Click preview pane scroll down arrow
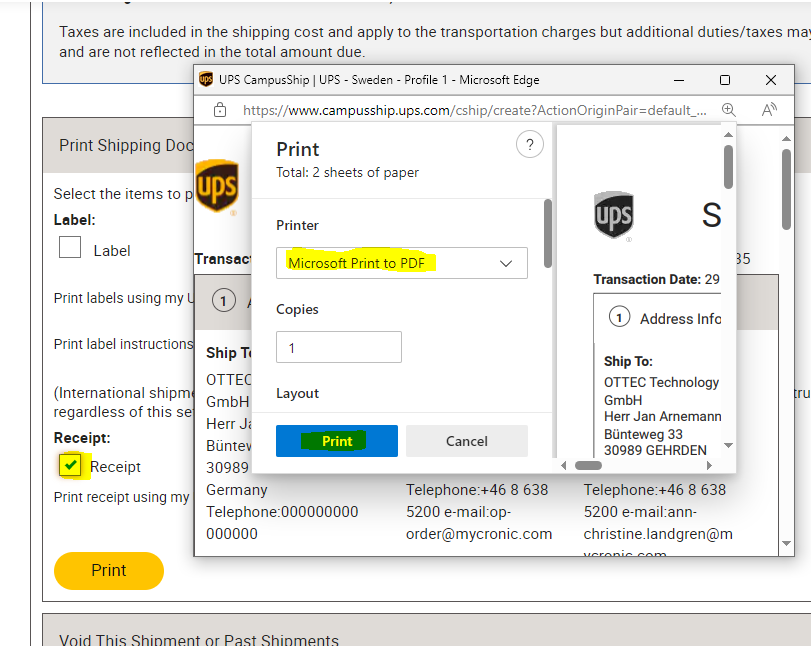This screenshot has height=646, width=811. pos(728,445)
